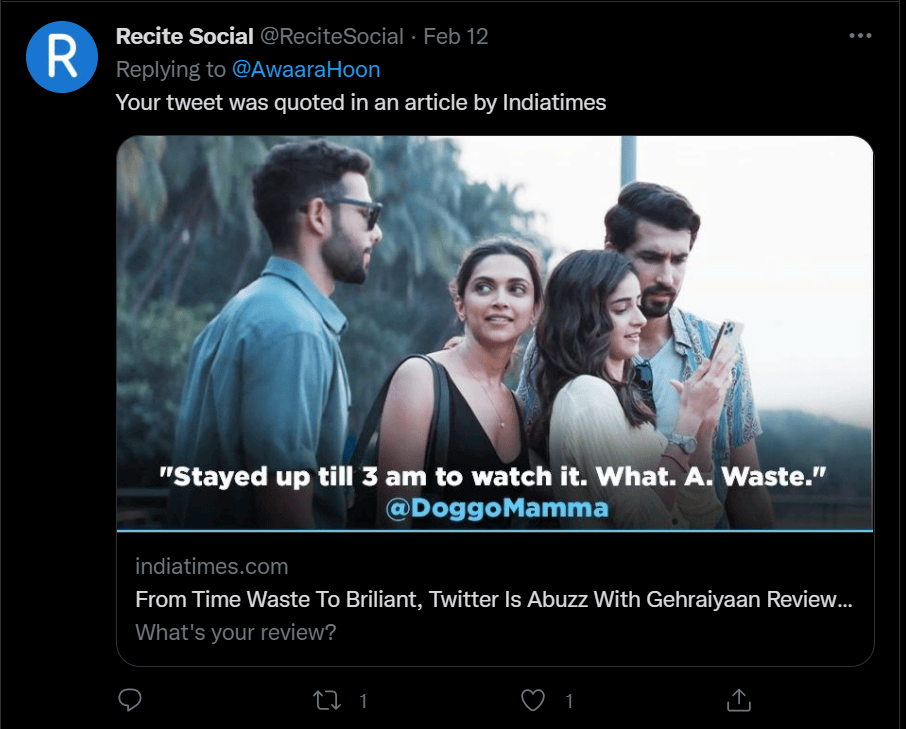Click the indiatimes.com domain text
The image size is (906, 729).
tap(211, 566)
